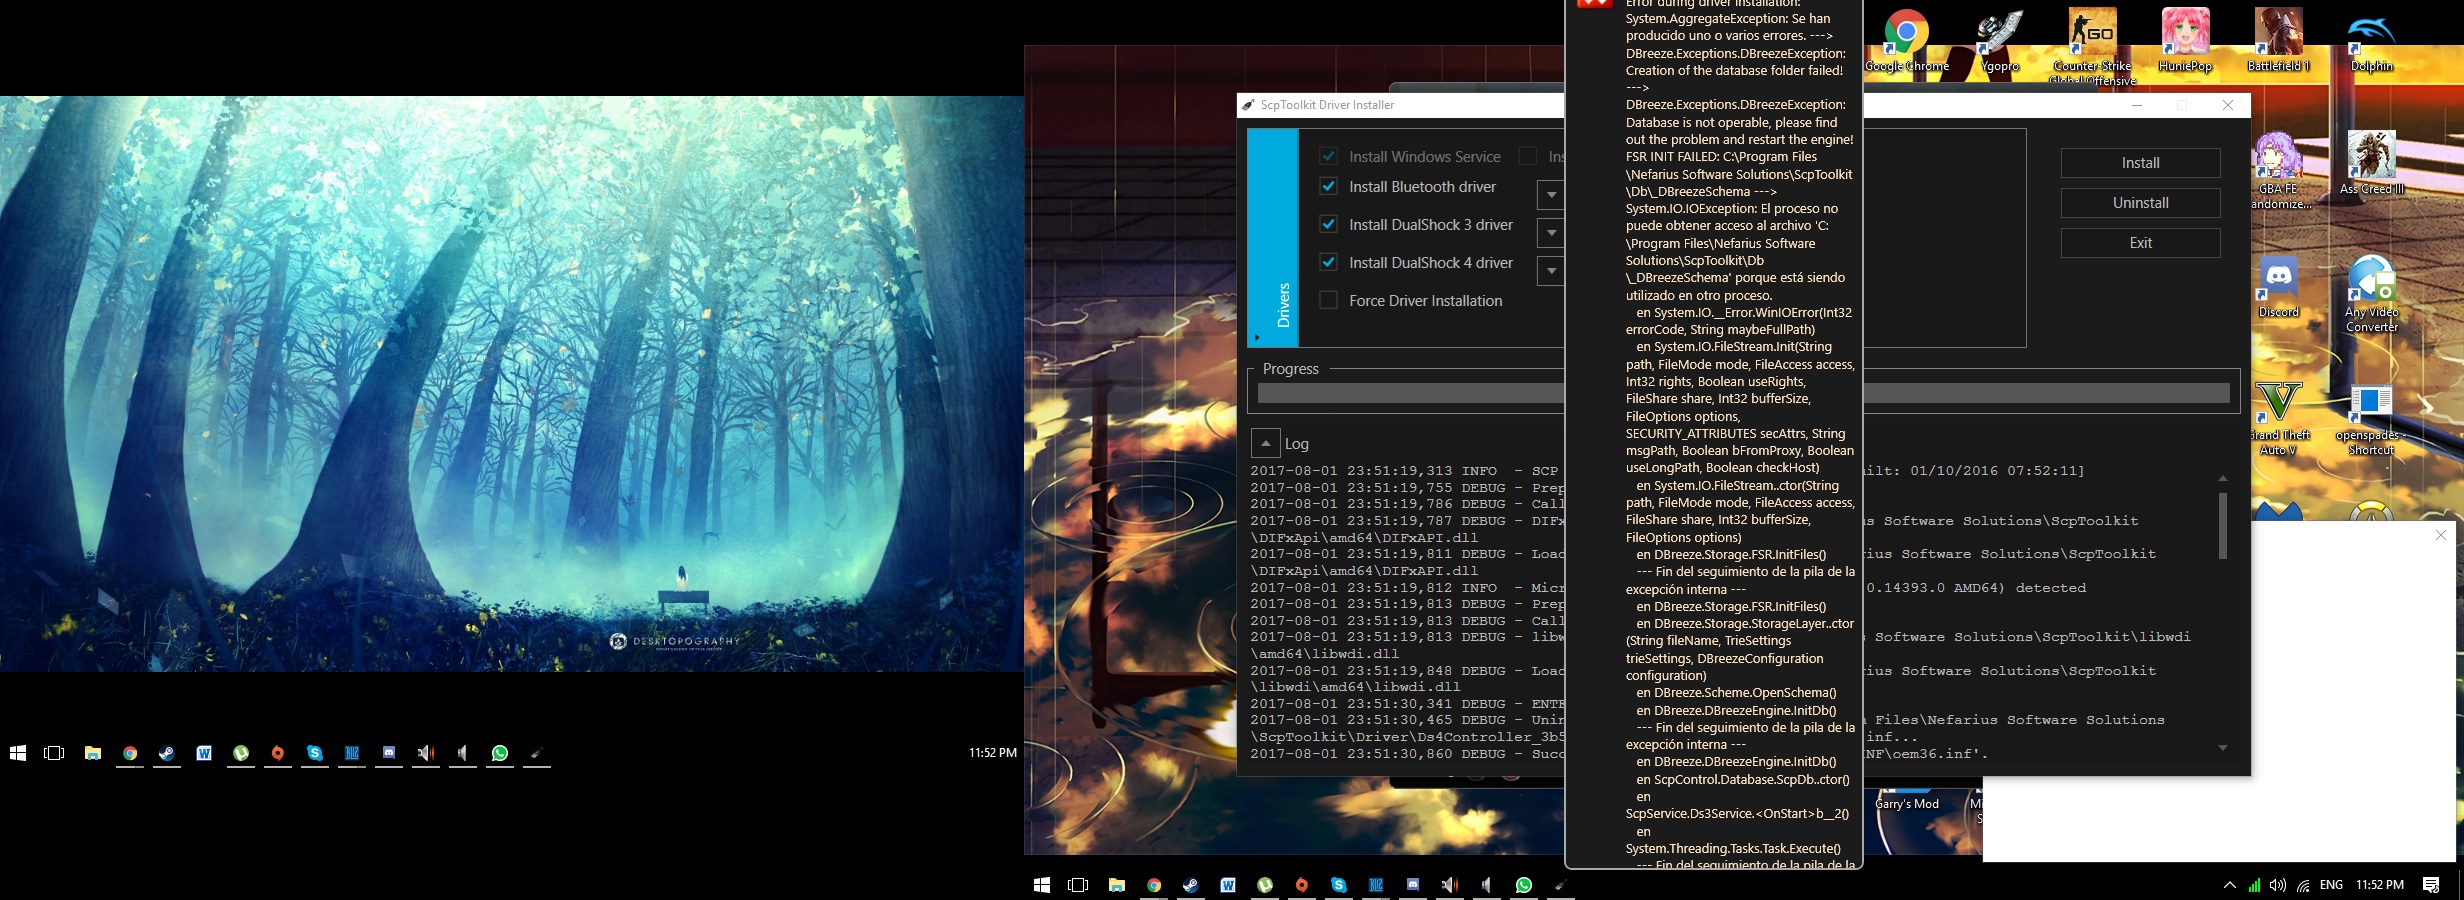Viewport: 2464px width, 900px height.
Task: Open the Ygopro desktop shortcut
Action: pyautogui.click(x=1999, y=42)
